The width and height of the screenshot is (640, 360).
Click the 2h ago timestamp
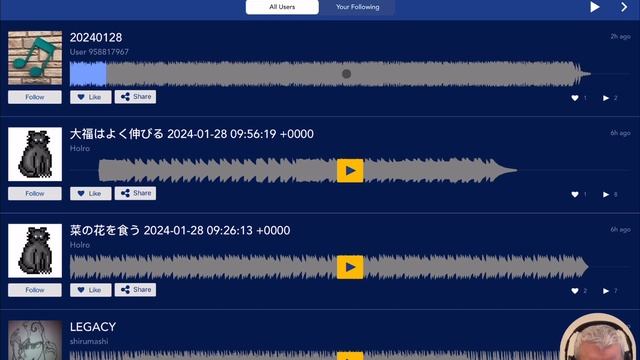(x=620, y=37)
